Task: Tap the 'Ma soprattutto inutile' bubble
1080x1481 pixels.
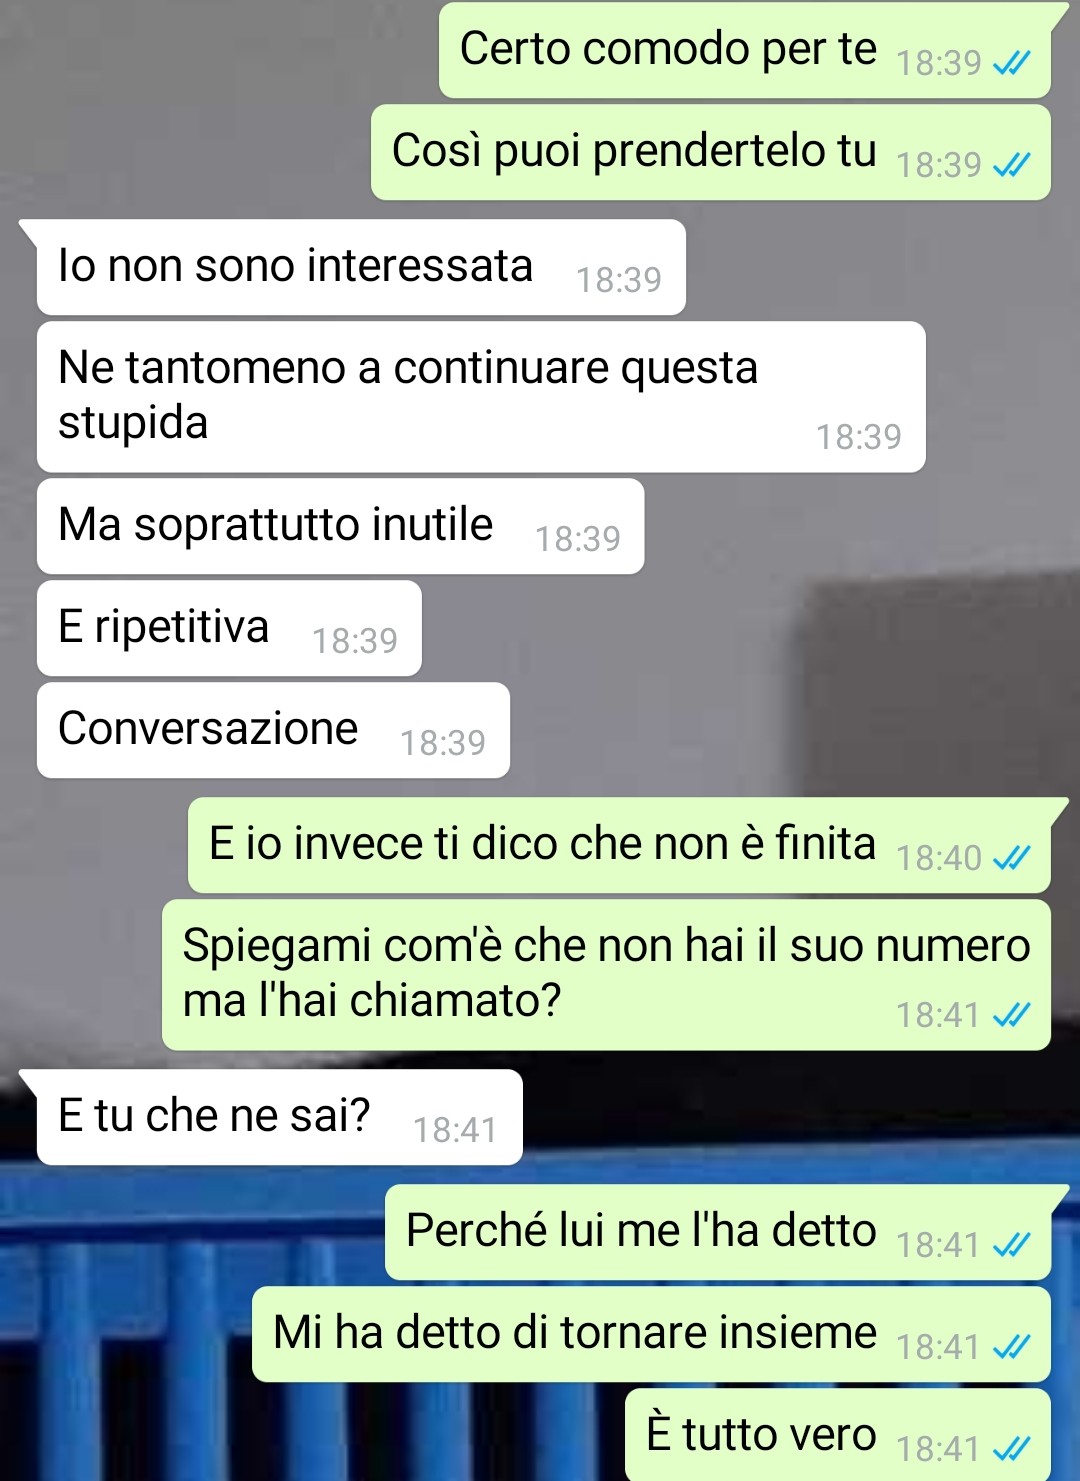Action: click(340, 526)
